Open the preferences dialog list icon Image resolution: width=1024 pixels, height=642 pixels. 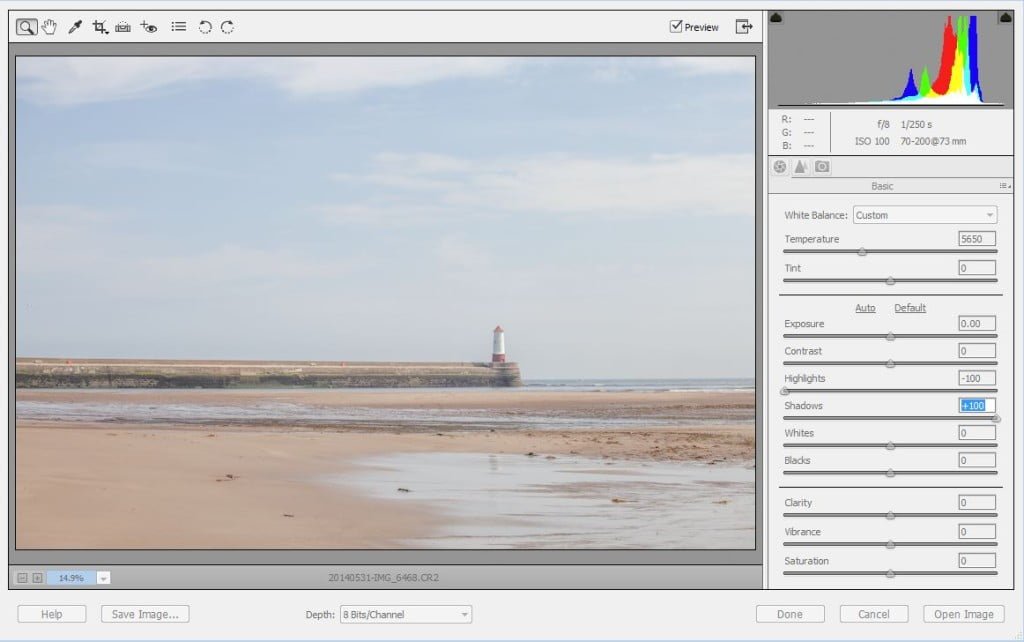178,27
